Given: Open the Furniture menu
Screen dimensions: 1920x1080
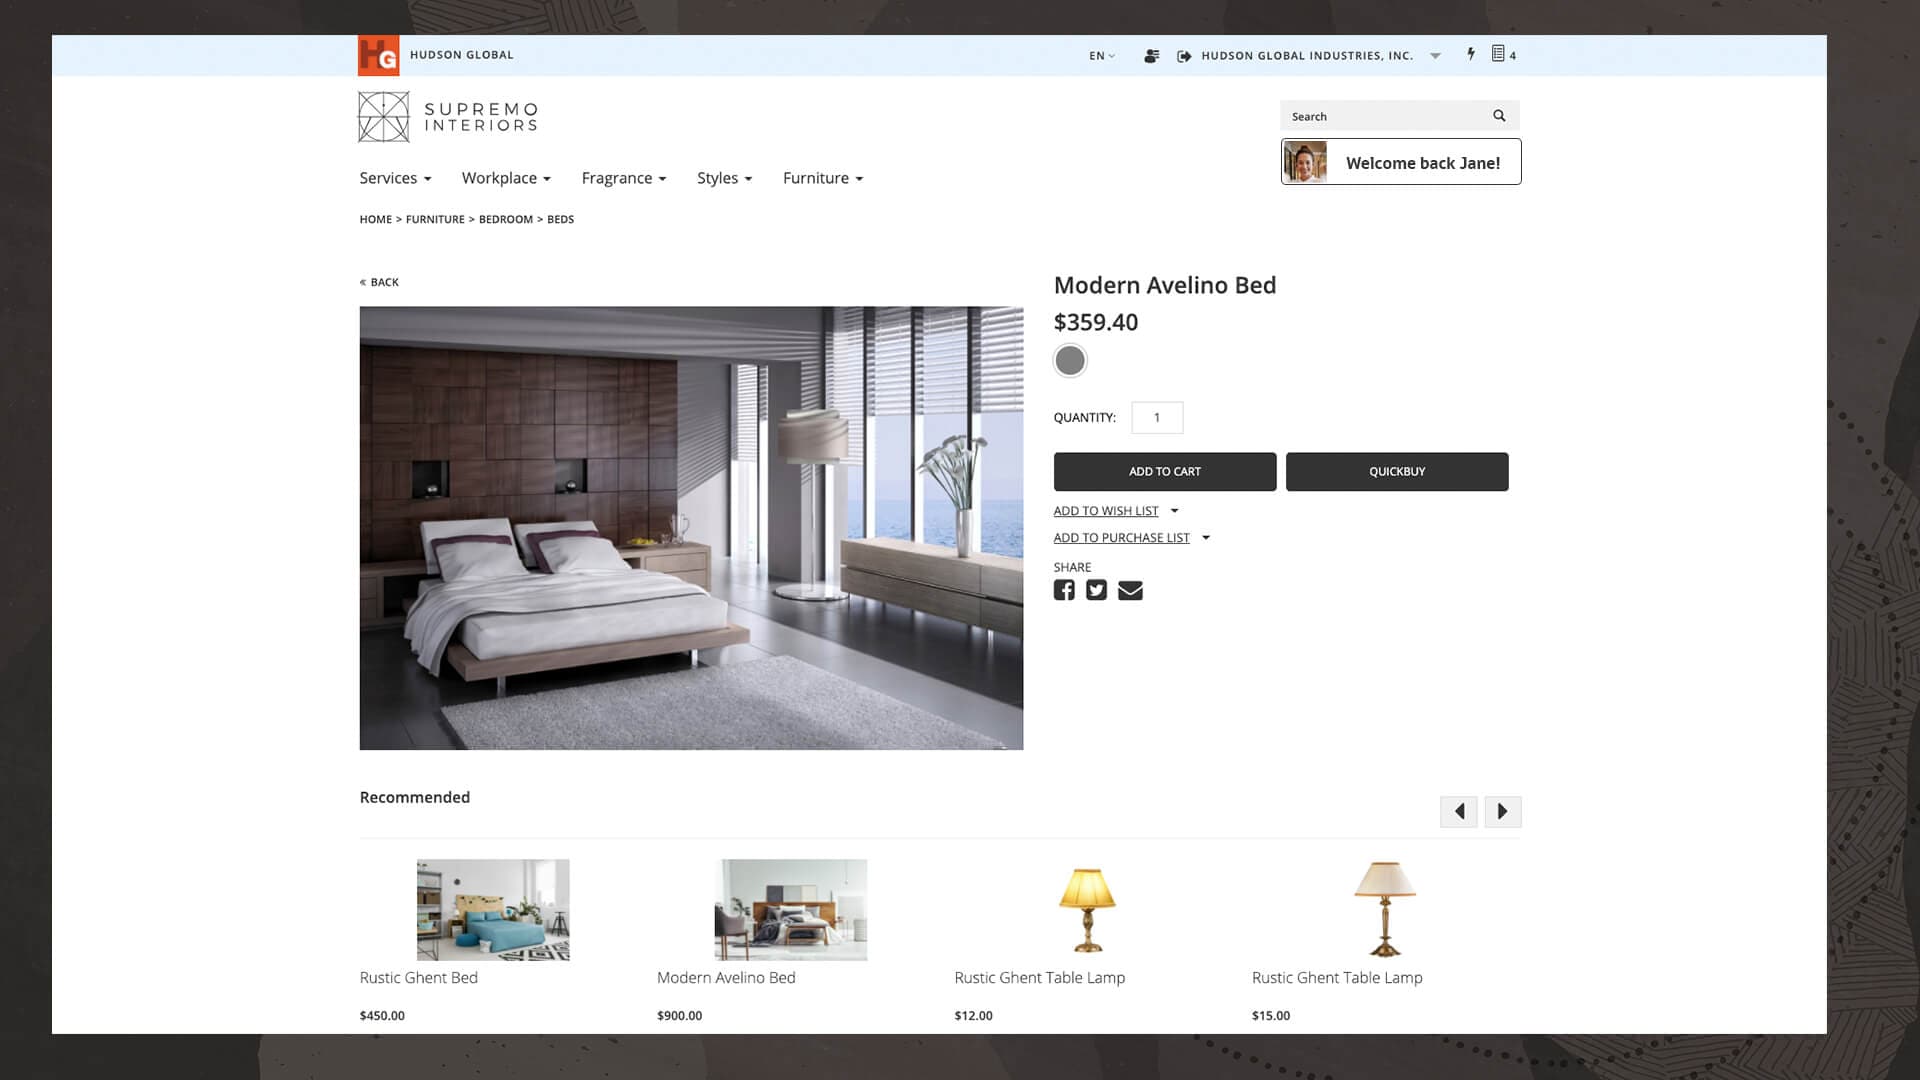Looking at the screenshot, I should 821,178.
